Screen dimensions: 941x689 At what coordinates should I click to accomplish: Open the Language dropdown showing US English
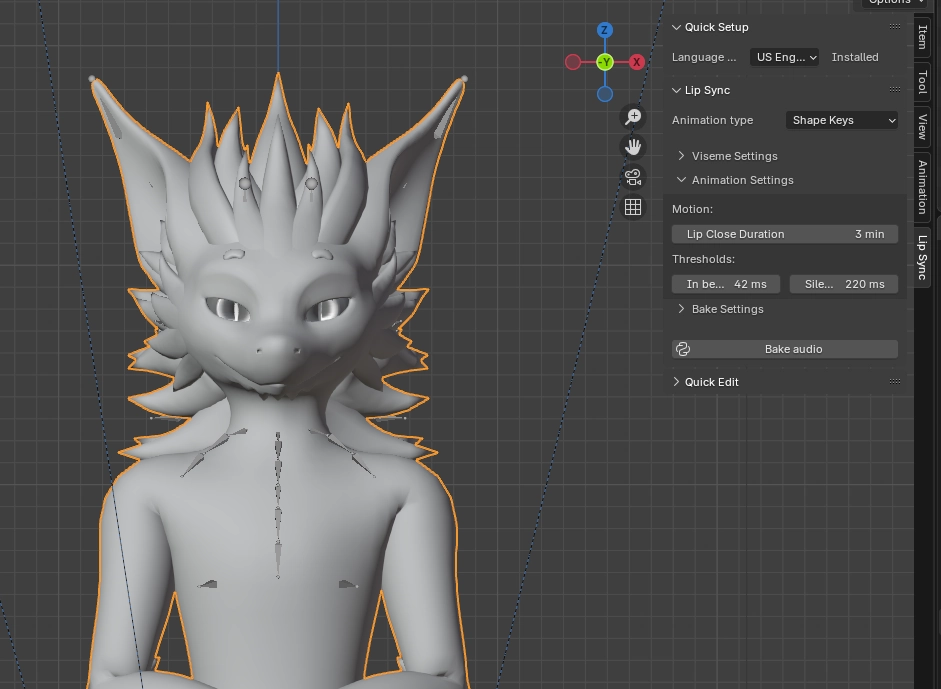point(785,57)
